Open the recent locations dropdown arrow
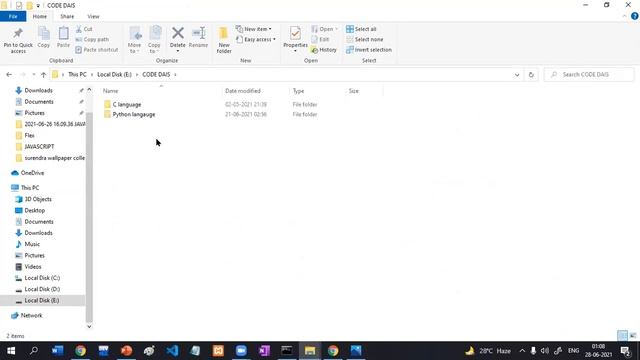The width and height of the screenshot is (640, 360). pos(33,75)
